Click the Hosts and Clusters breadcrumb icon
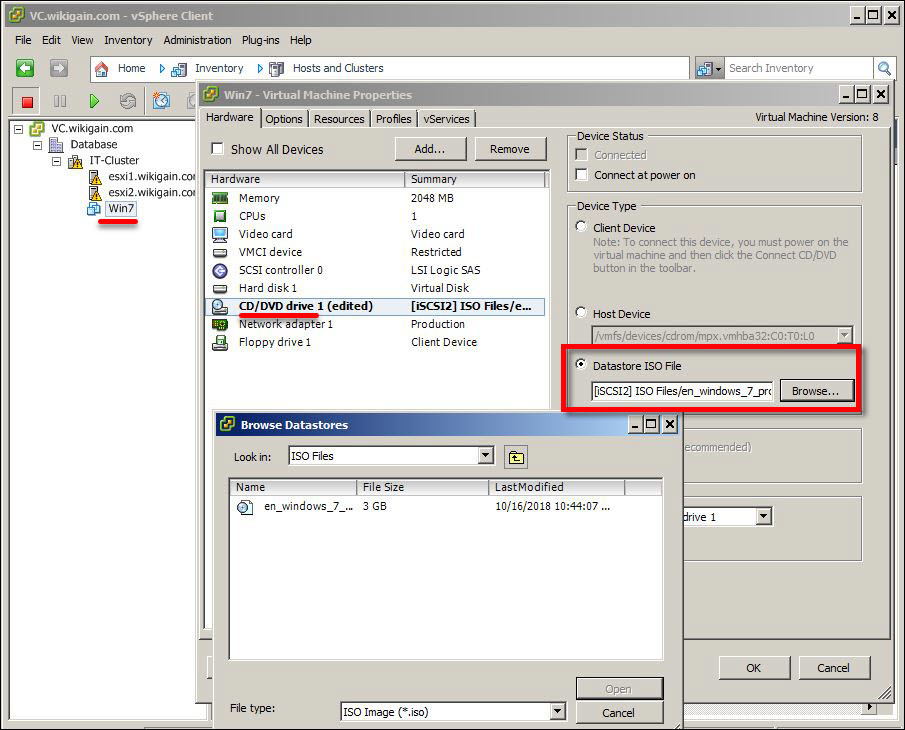The image size is (905, 730). pos(276,69)
